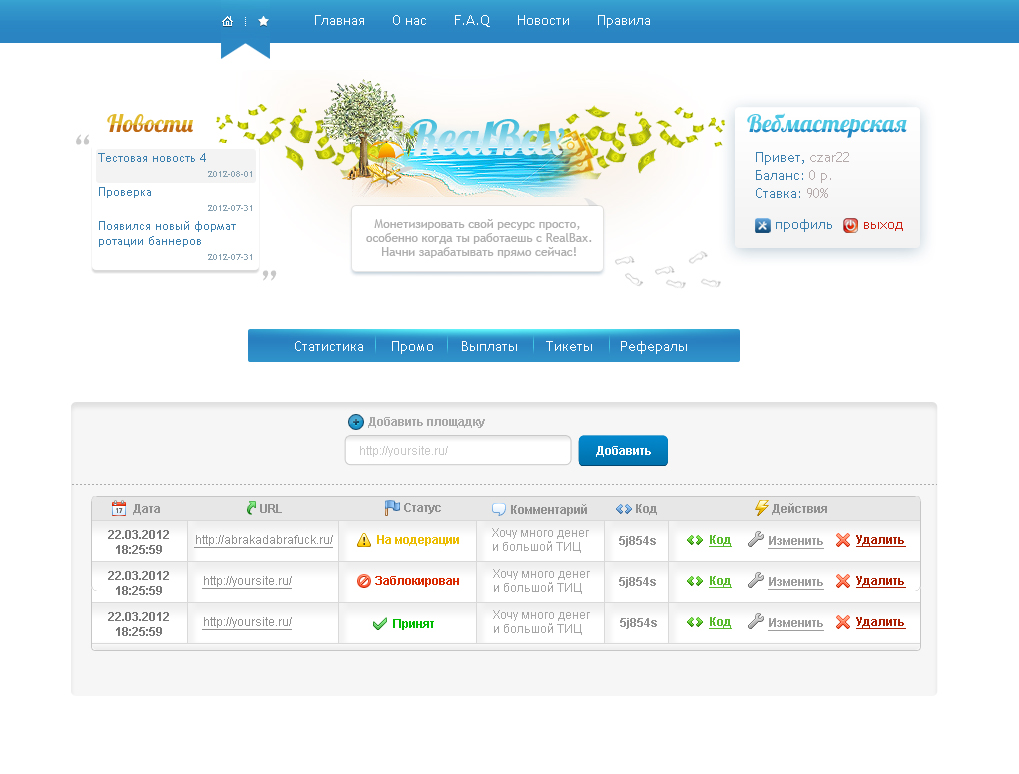Click wrench icon in Принят row

pos(755,621)
